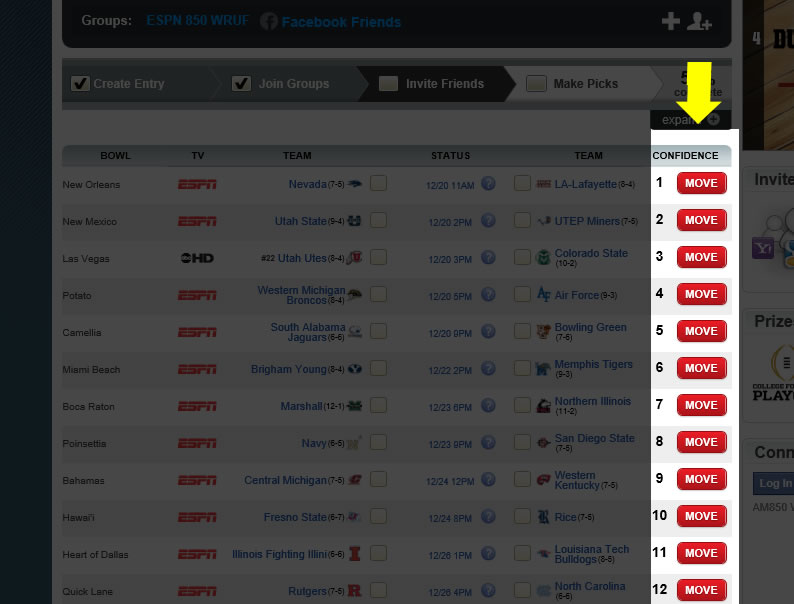Sort by STATUS column header
Screen dimensions: 794x604
451,155
